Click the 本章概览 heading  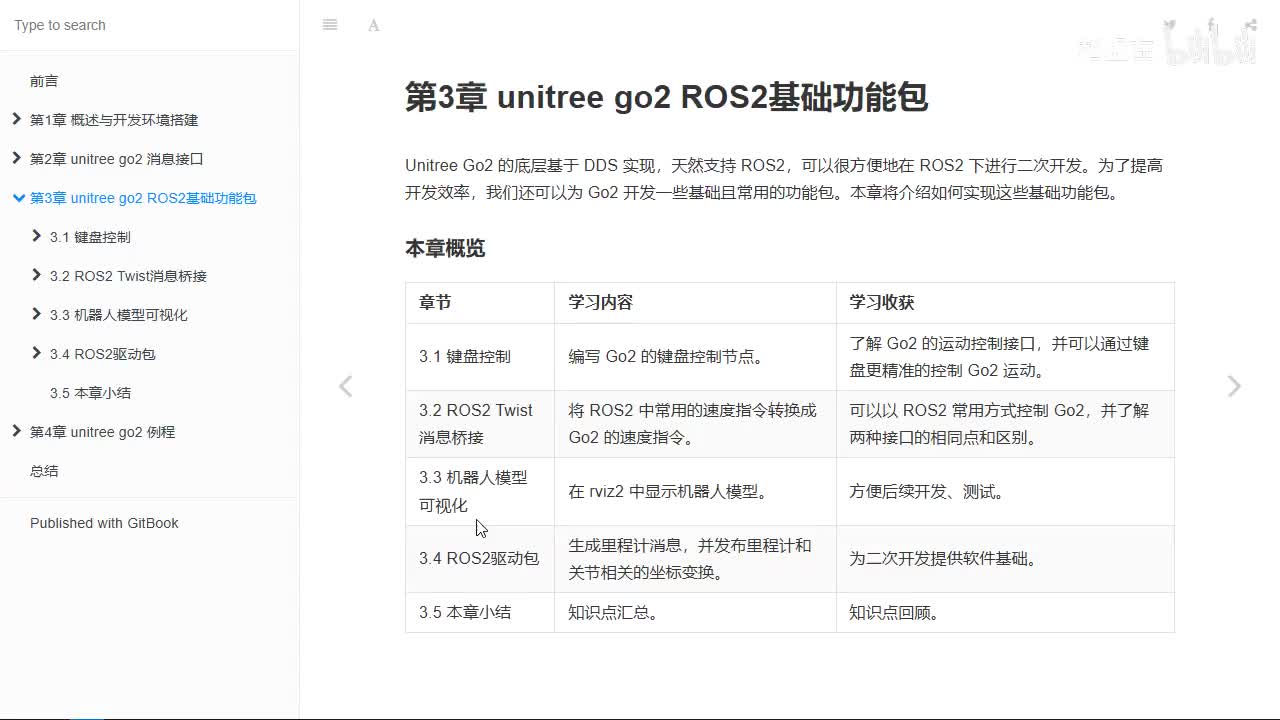(x=445, y=249)
